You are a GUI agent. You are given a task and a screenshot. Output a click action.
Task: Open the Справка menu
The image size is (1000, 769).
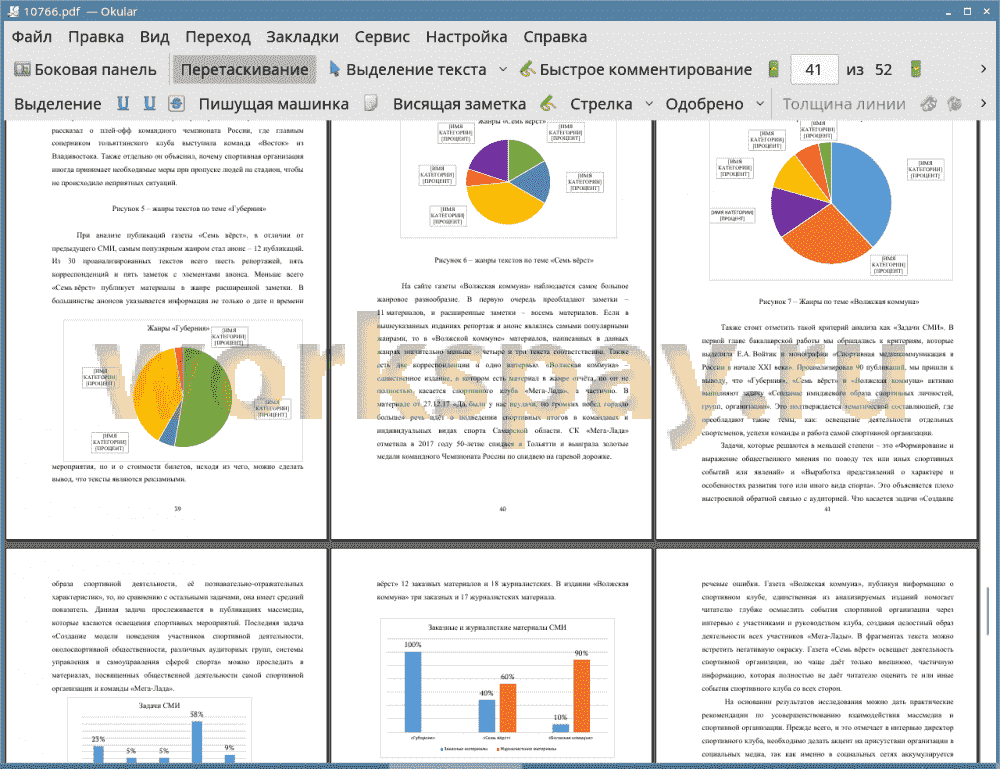555,37
